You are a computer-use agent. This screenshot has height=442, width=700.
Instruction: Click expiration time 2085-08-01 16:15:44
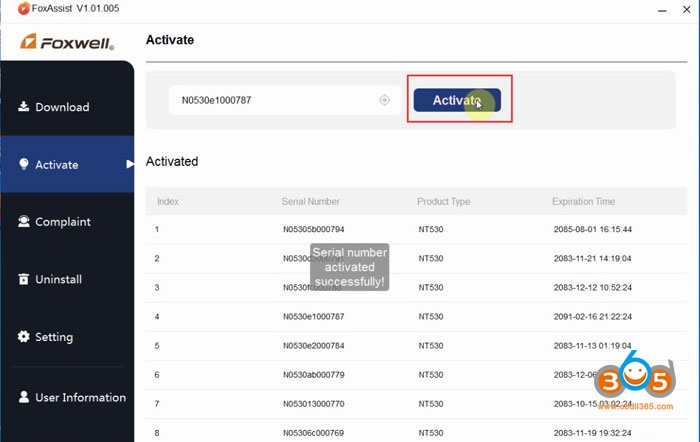pyautogui.click(x=593, y=229)
